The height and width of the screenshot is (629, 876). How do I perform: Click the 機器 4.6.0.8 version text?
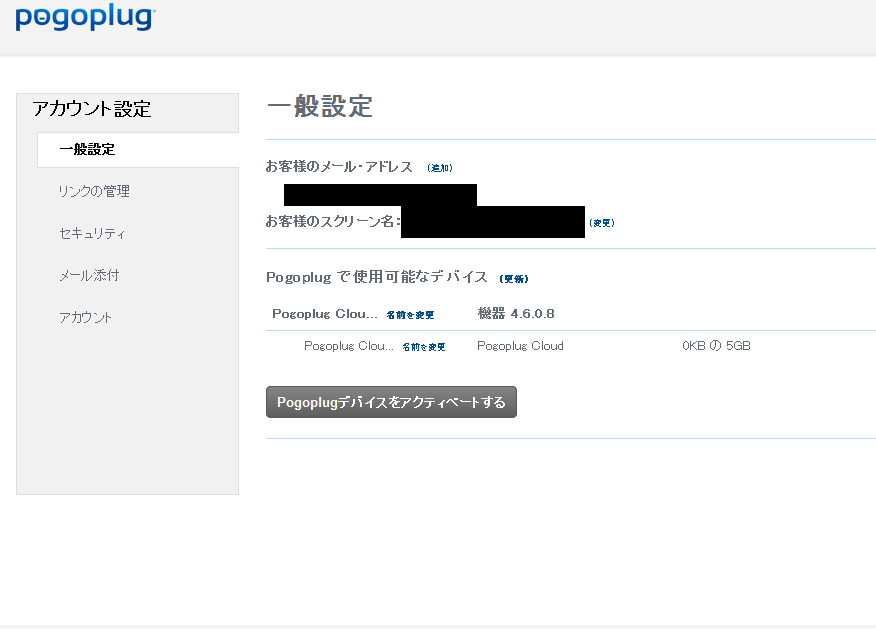[x=516, y=314]
